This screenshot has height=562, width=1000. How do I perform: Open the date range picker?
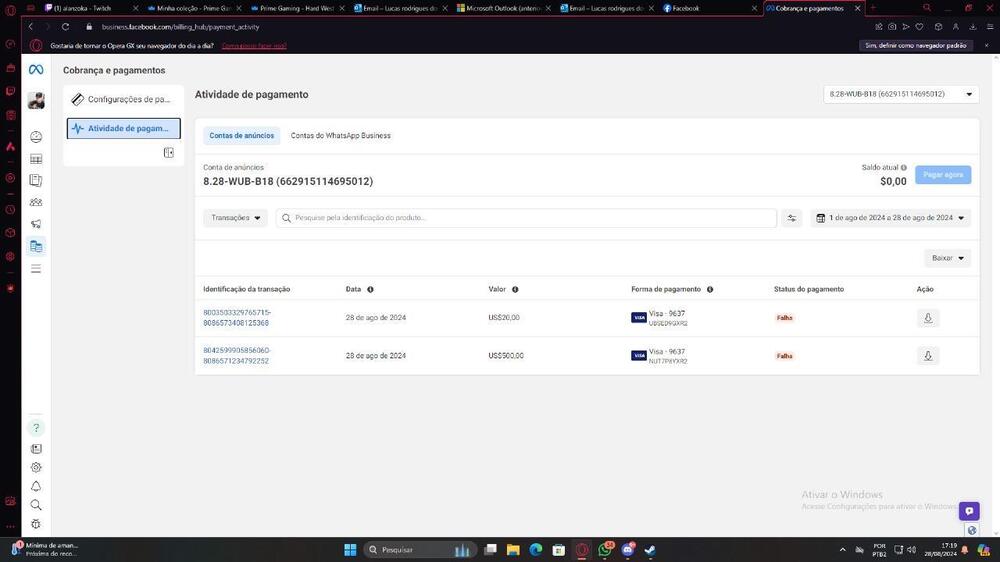[x=890, y=218]
